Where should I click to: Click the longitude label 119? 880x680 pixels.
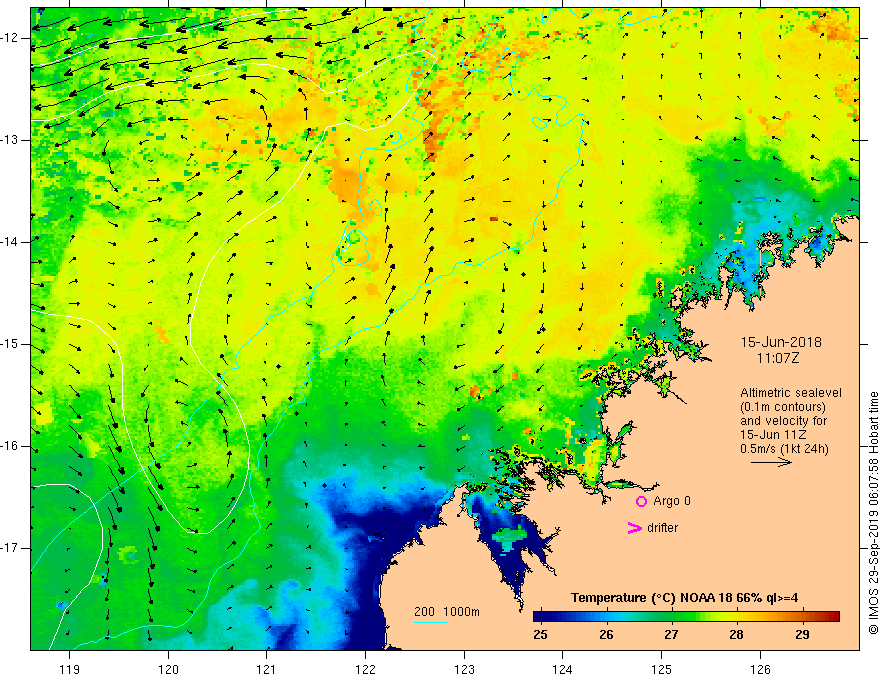[70, 669]
